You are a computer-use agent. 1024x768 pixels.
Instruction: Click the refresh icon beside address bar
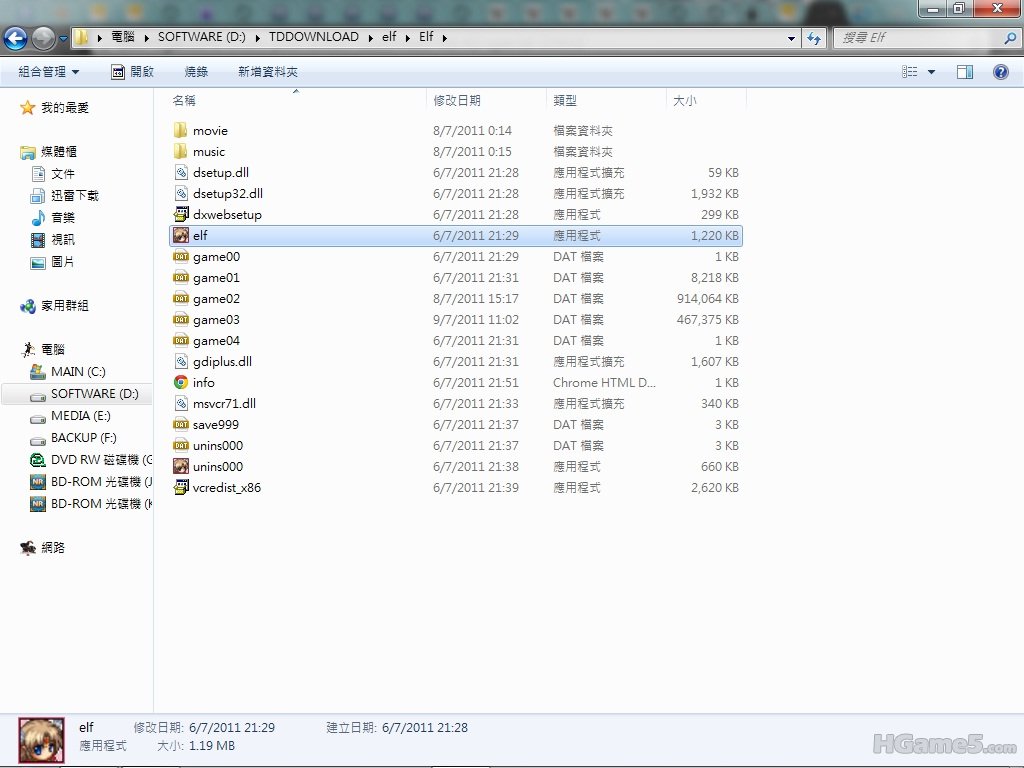tap(814, 38)
